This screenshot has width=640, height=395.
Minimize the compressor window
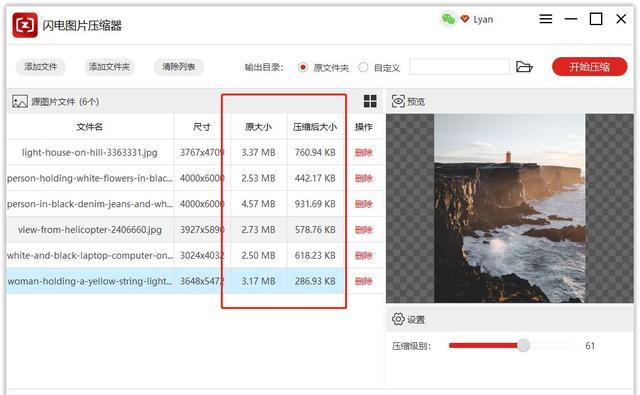571,19
